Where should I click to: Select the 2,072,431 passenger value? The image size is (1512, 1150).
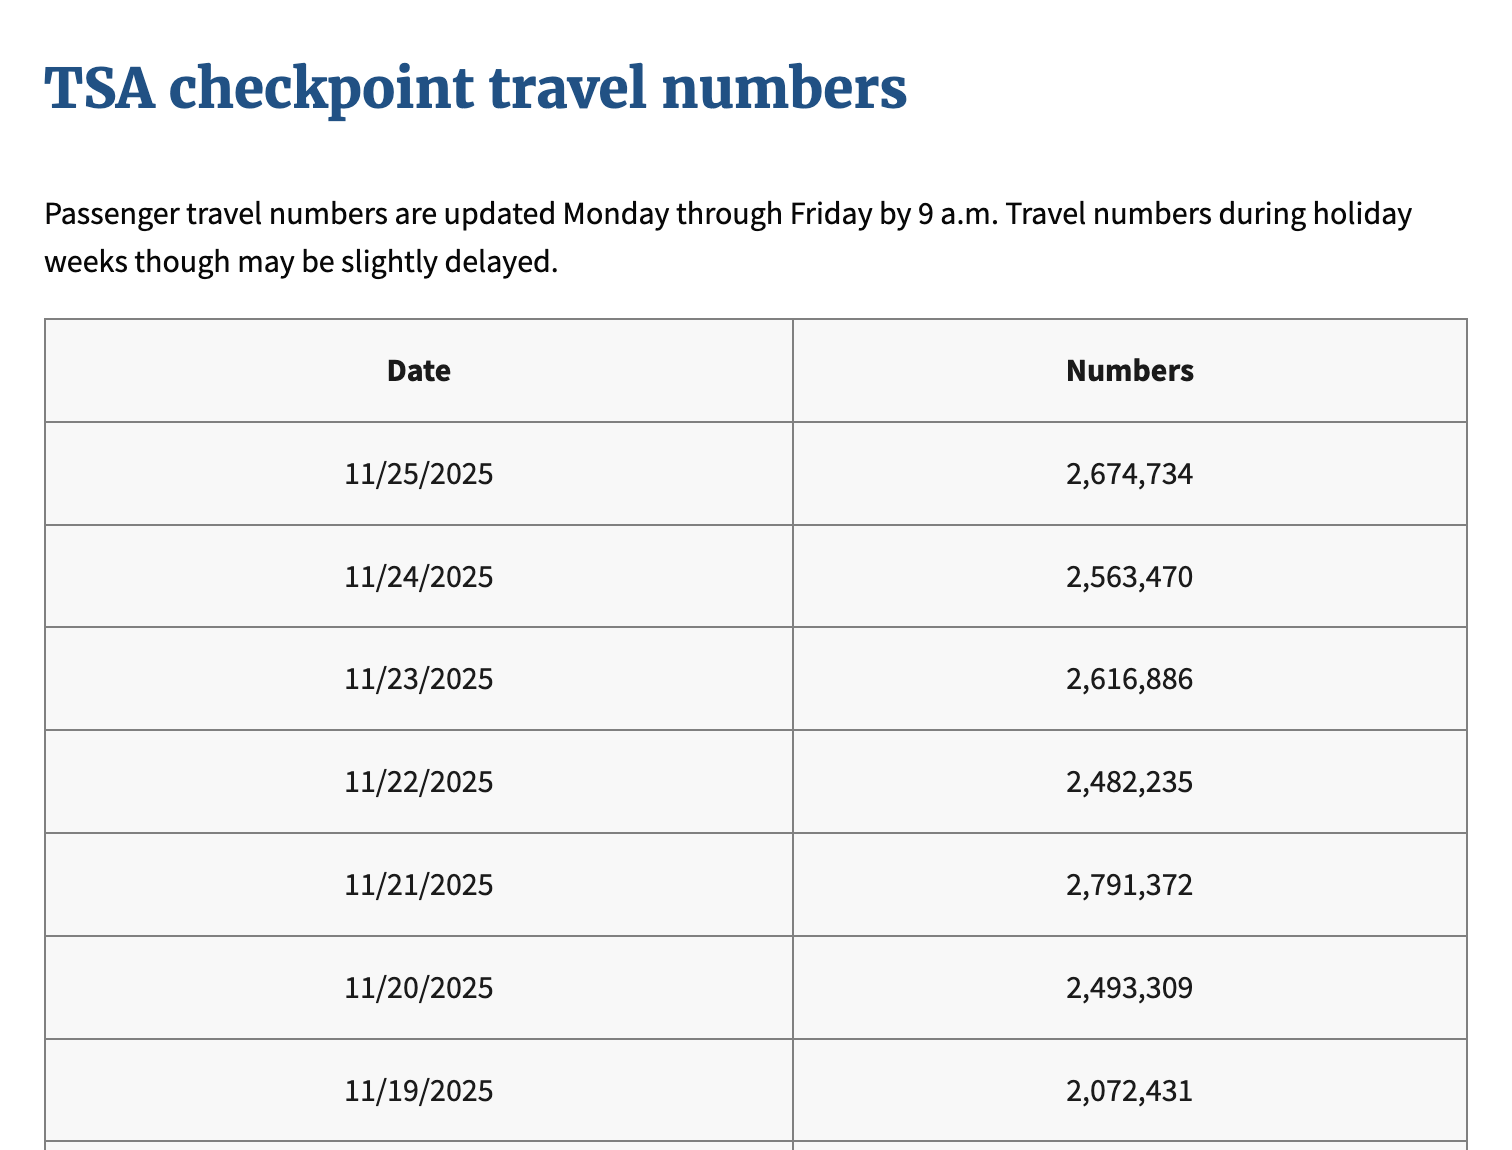click(x=1129, y=1090)
